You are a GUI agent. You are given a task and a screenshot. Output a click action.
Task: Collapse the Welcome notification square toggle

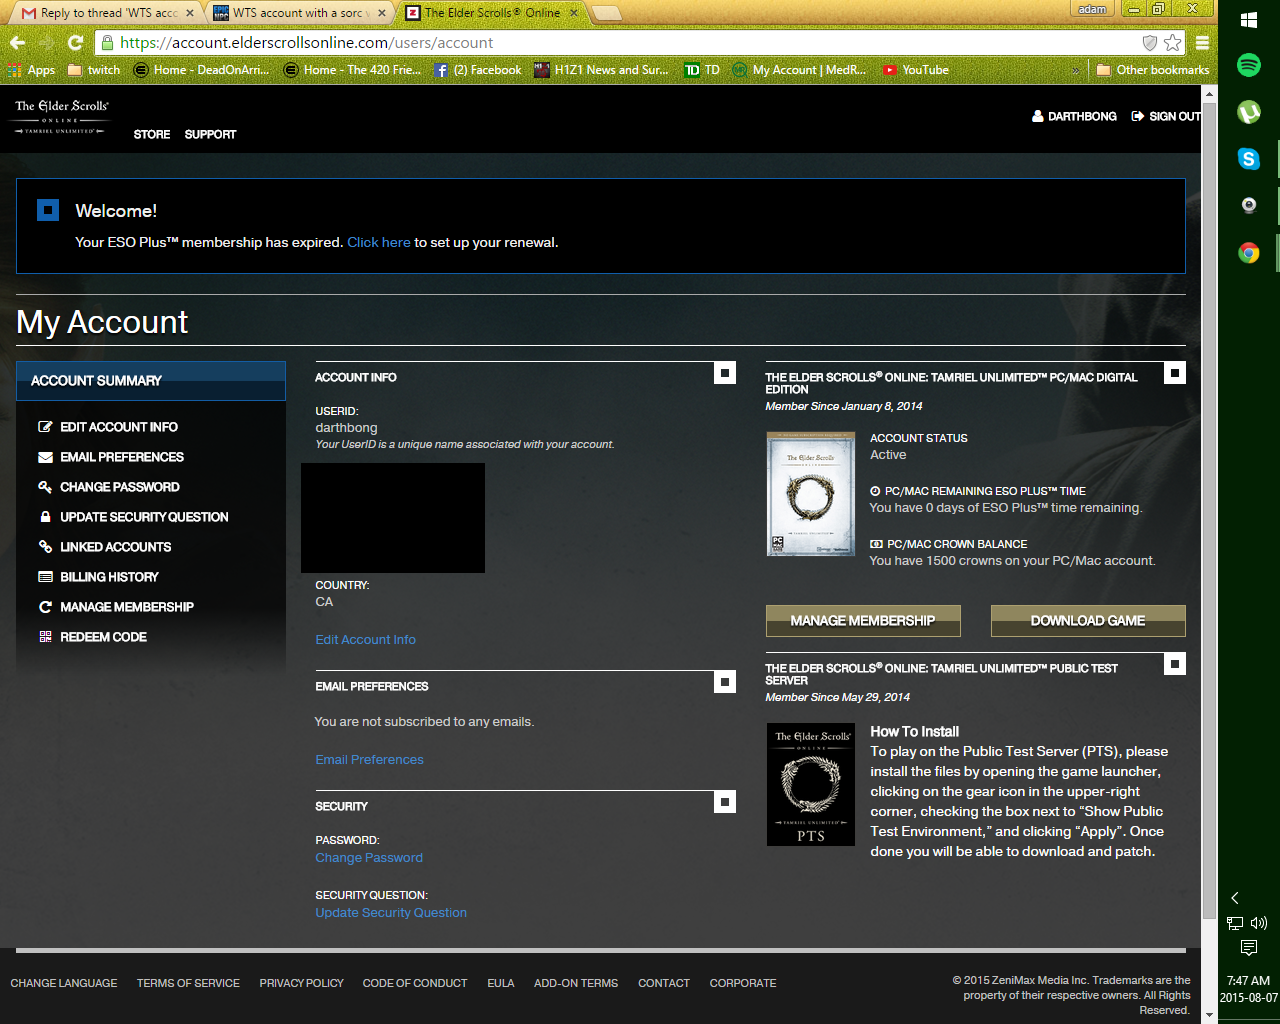point(48,210)
